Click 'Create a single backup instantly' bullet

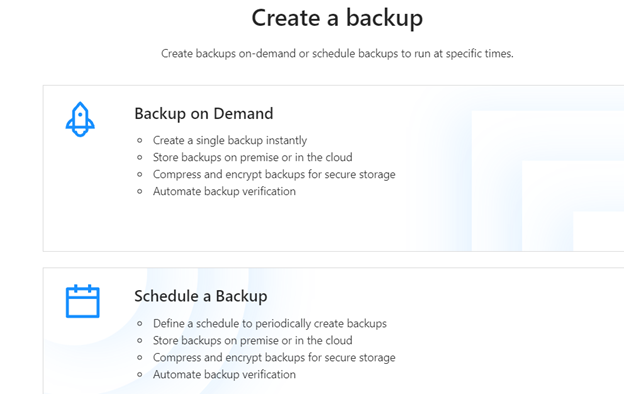point(230,140)
